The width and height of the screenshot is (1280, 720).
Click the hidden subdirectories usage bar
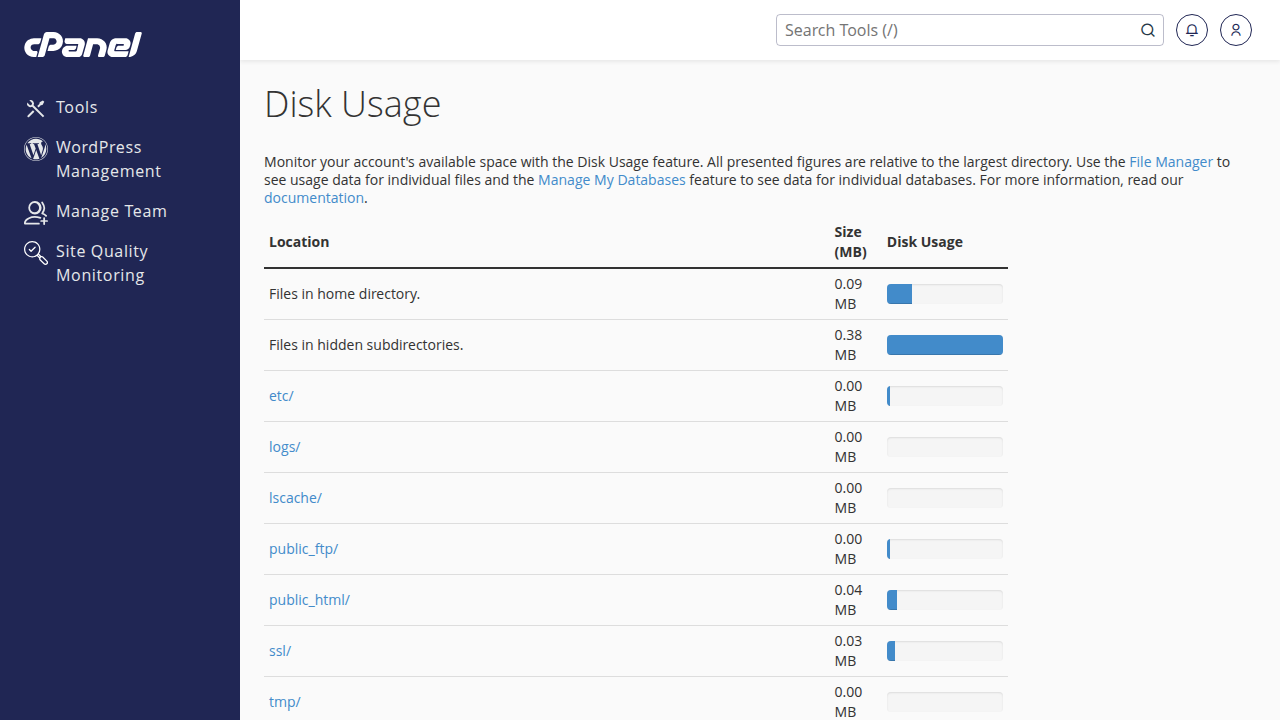tap(945, 345)
